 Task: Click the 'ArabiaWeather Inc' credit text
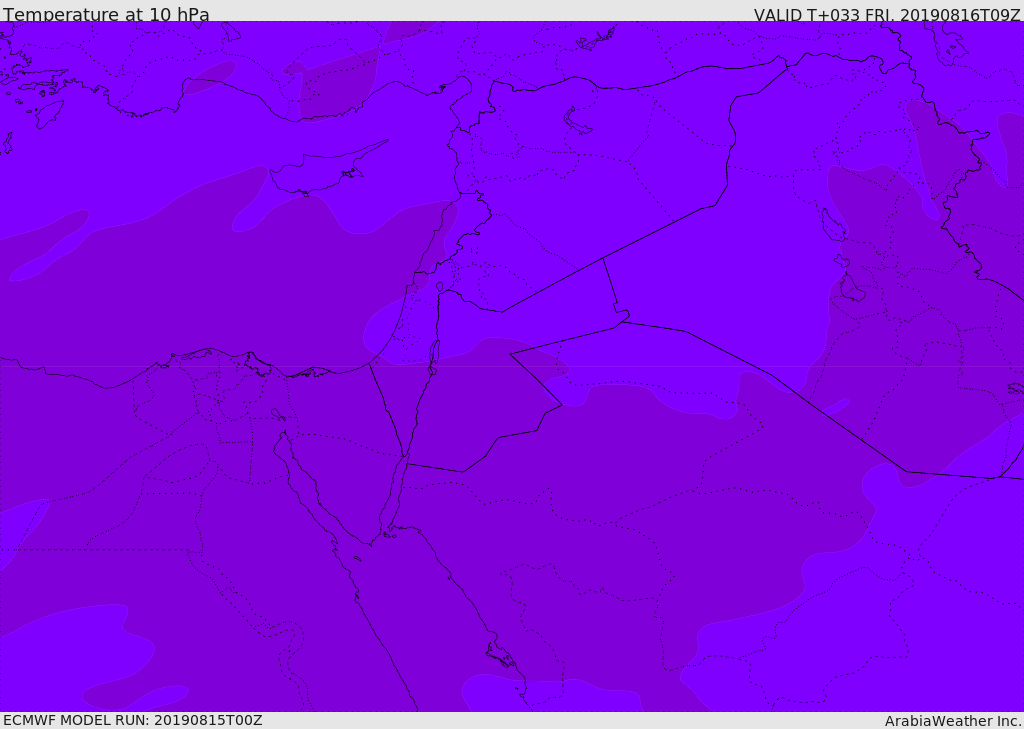(x=953, y=721)
